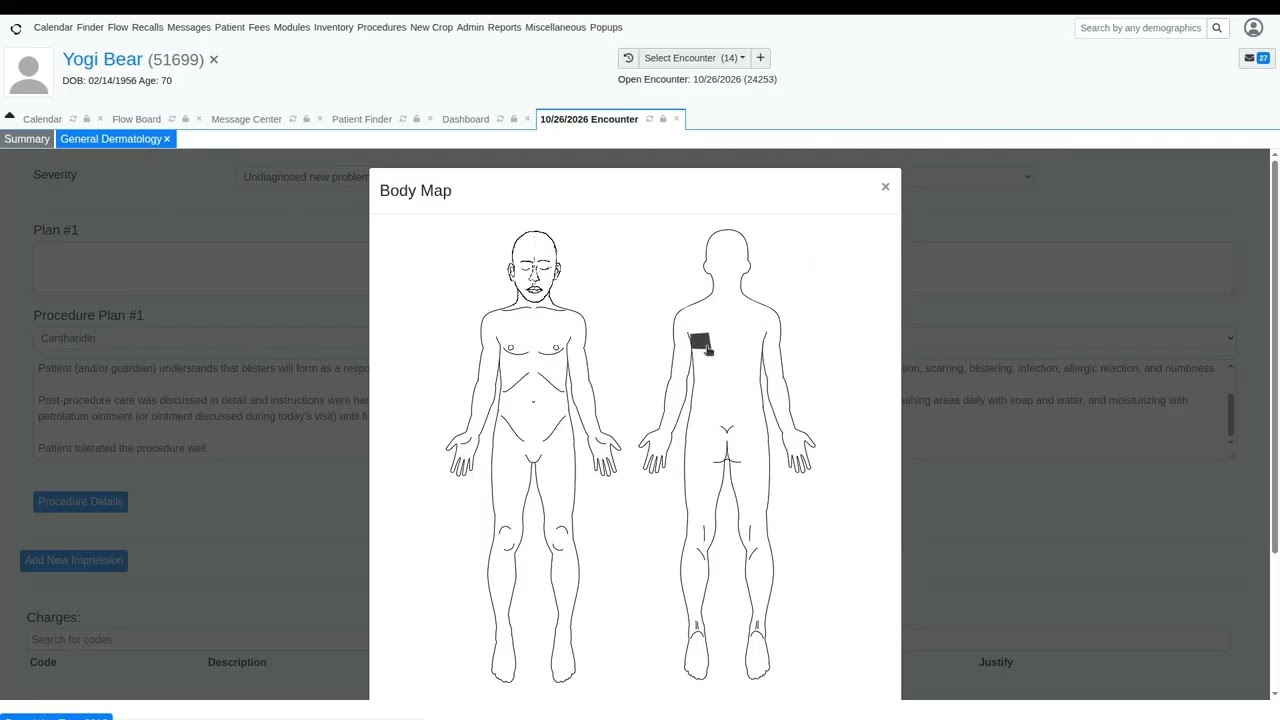Open the Select Encounter (14) dropdown
Viewport: 1280px width, 720px height.
tap(694, 58)
